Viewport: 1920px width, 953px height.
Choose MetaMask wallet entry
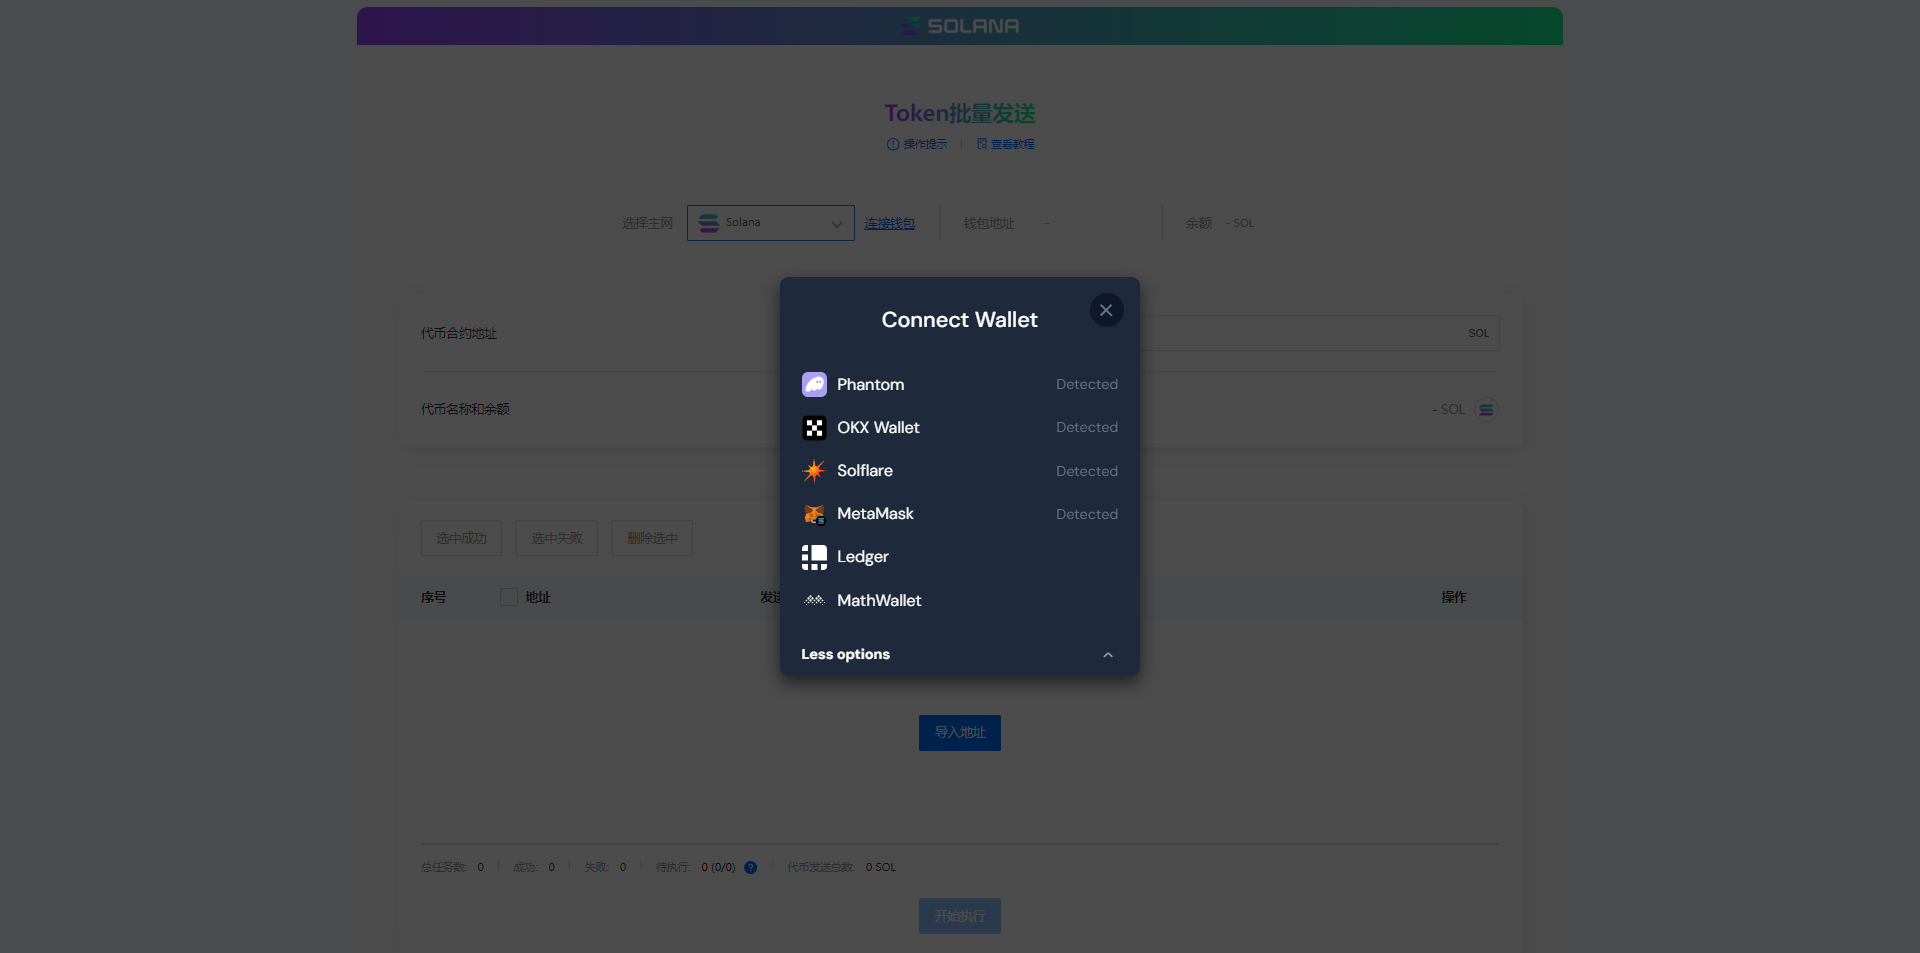click(x=959, y=514)
